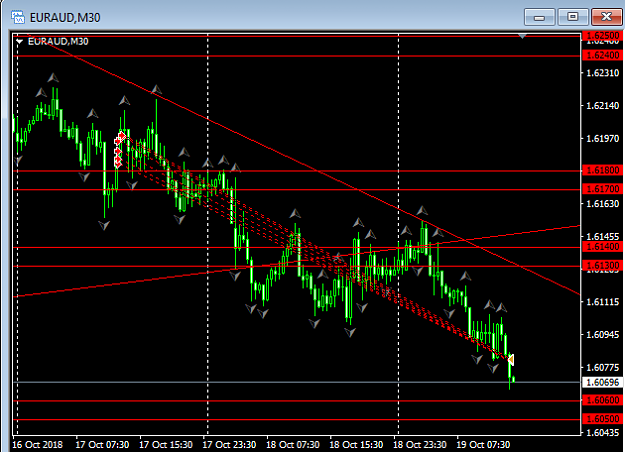The width and height of the screenshot is (625, 452).
Task: Maximize the EURAUD,M30 chart window
Action: click(573, 17)
